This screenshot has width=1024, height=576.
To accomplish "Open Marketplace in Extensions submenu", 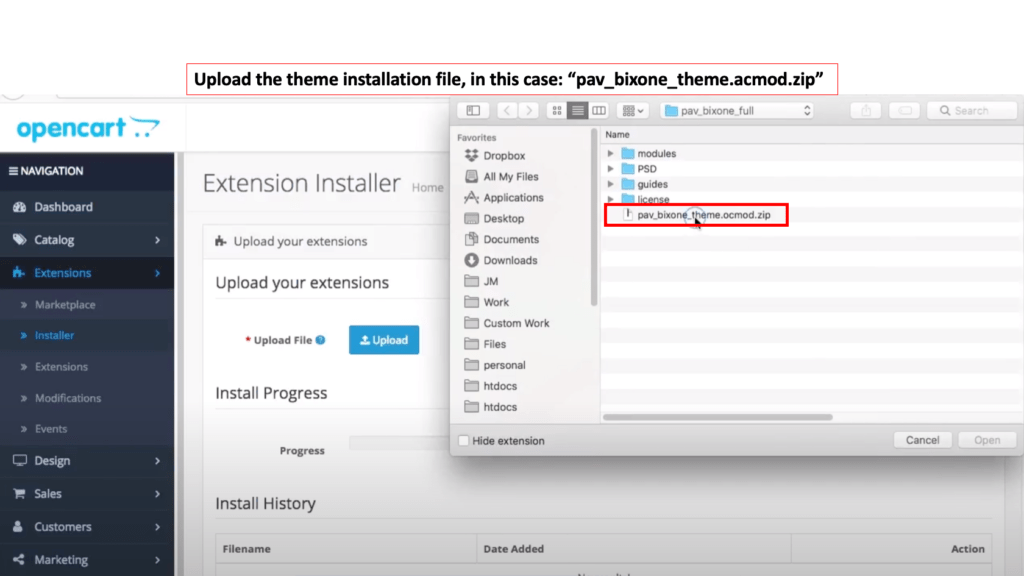I will click(65, 305).
